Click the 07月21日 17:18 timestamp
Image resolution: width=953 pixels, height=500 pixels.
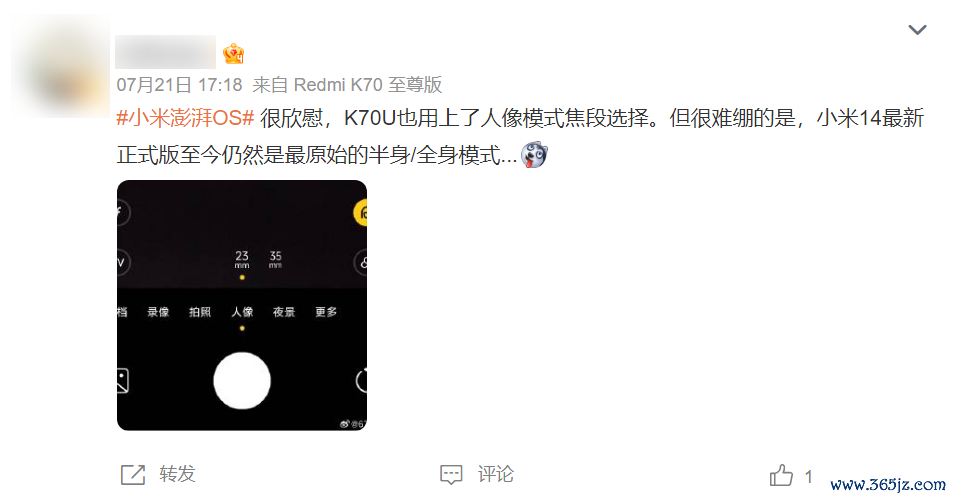click(x=179, y=84)
